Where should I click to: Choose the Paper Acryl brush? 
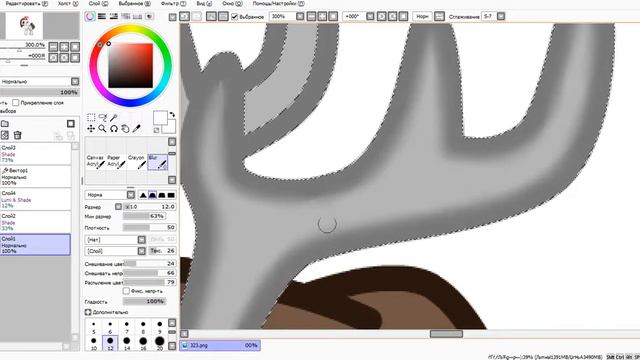click(116, 162)
